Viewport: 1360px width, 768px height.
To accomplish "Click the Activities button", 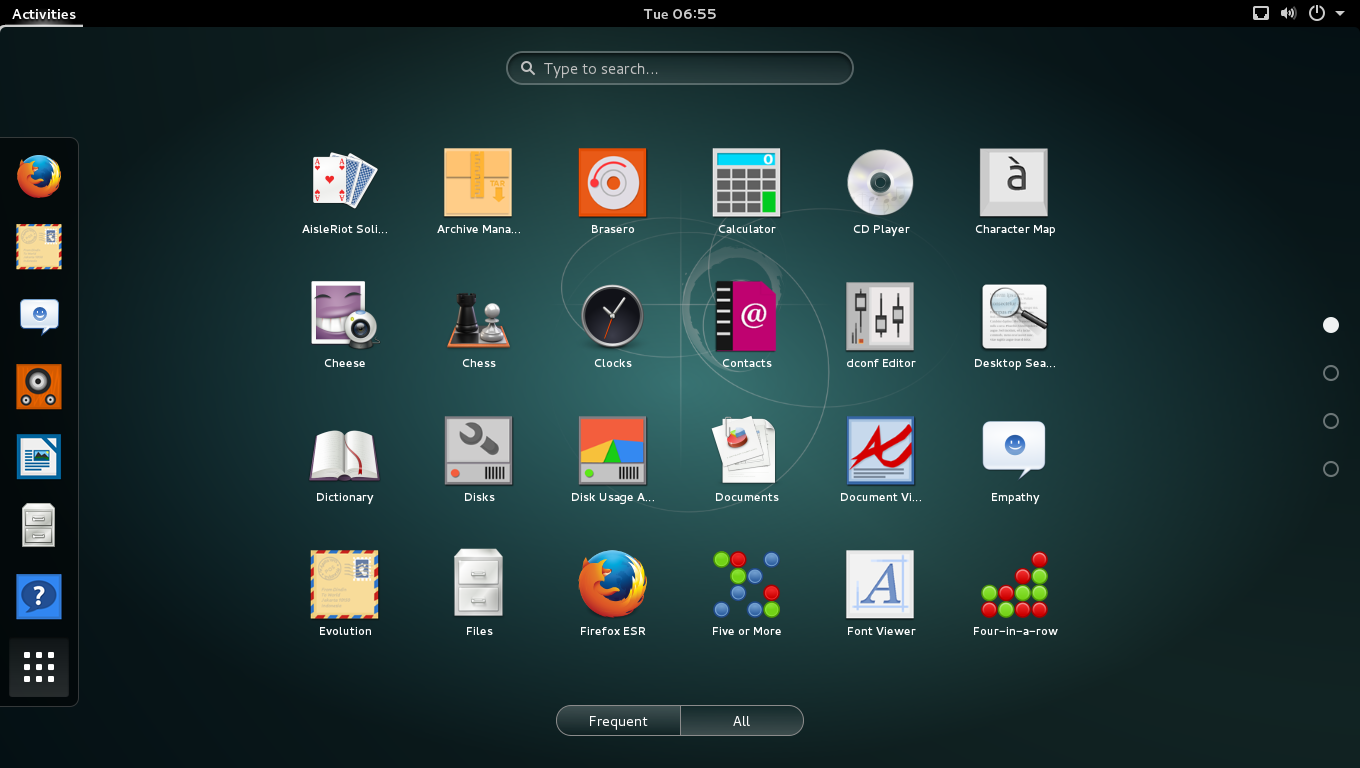I will (x=43, y=14).
